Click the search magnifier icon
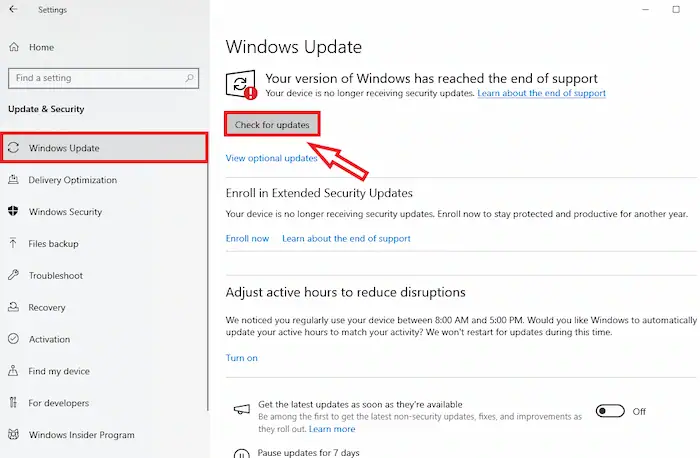700x458 pixels. coord(190,78)
